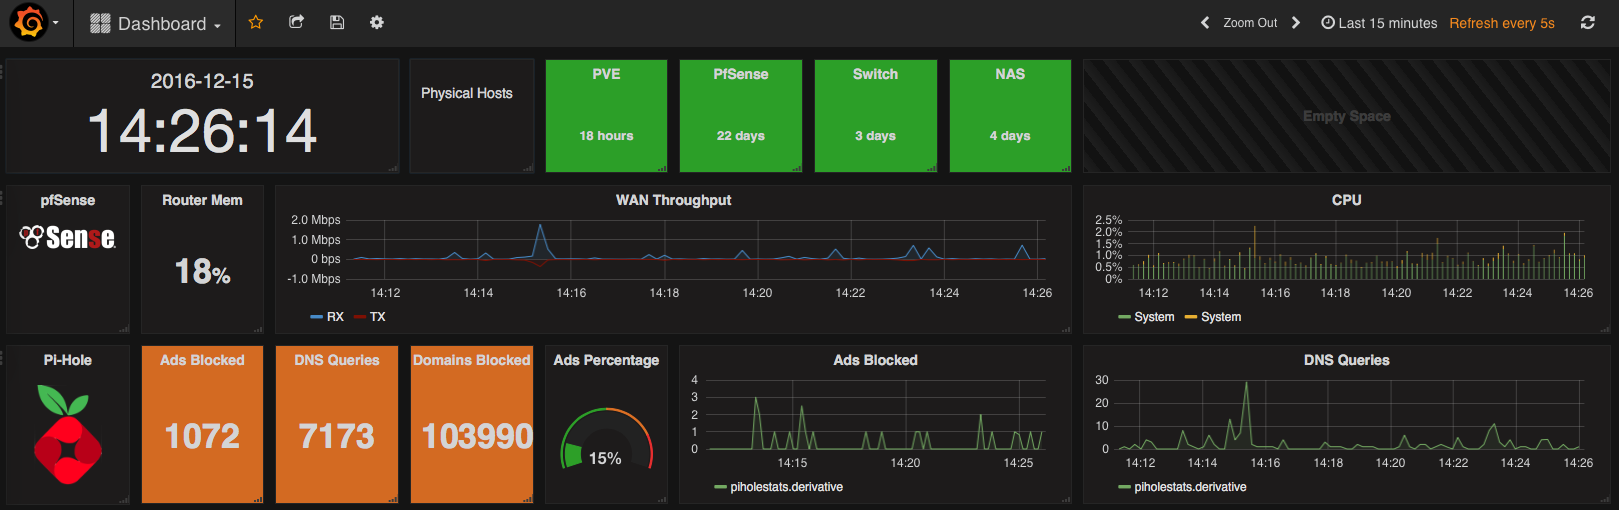Click the DNS Queries 7173 stat panel
Viewport: 1619px width, 510px height.
click(337, 424)
